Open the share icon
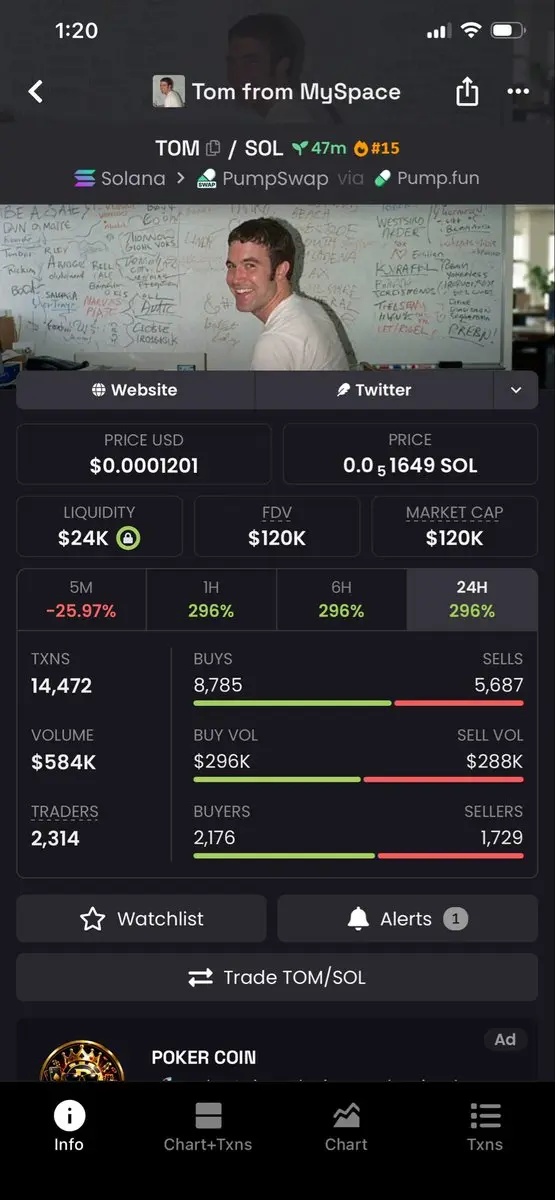Image resolution: width=555 pixels, height=1200 pixels. (x=467, y=92)
